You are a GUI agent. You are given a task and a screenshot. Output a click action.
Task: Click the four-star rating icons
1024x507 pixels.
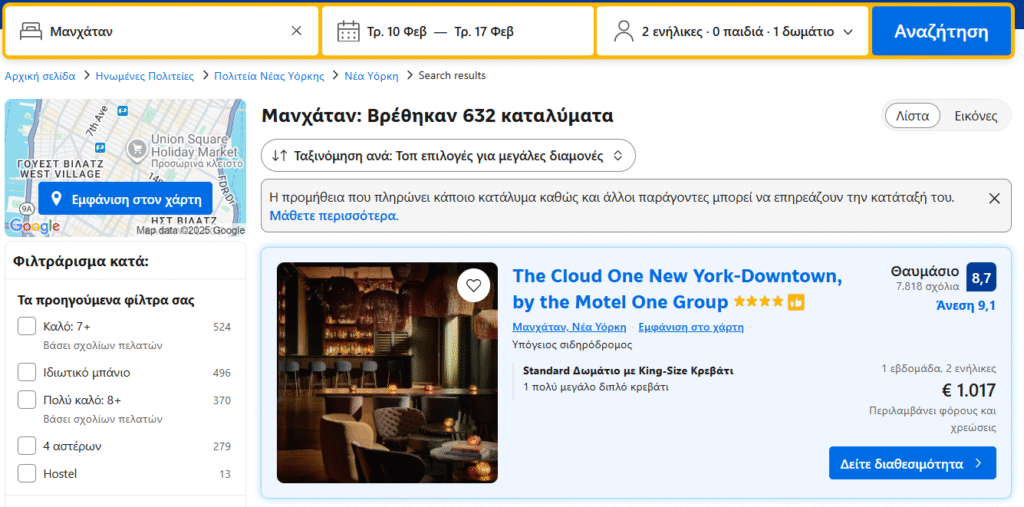(x=758, y=302)
